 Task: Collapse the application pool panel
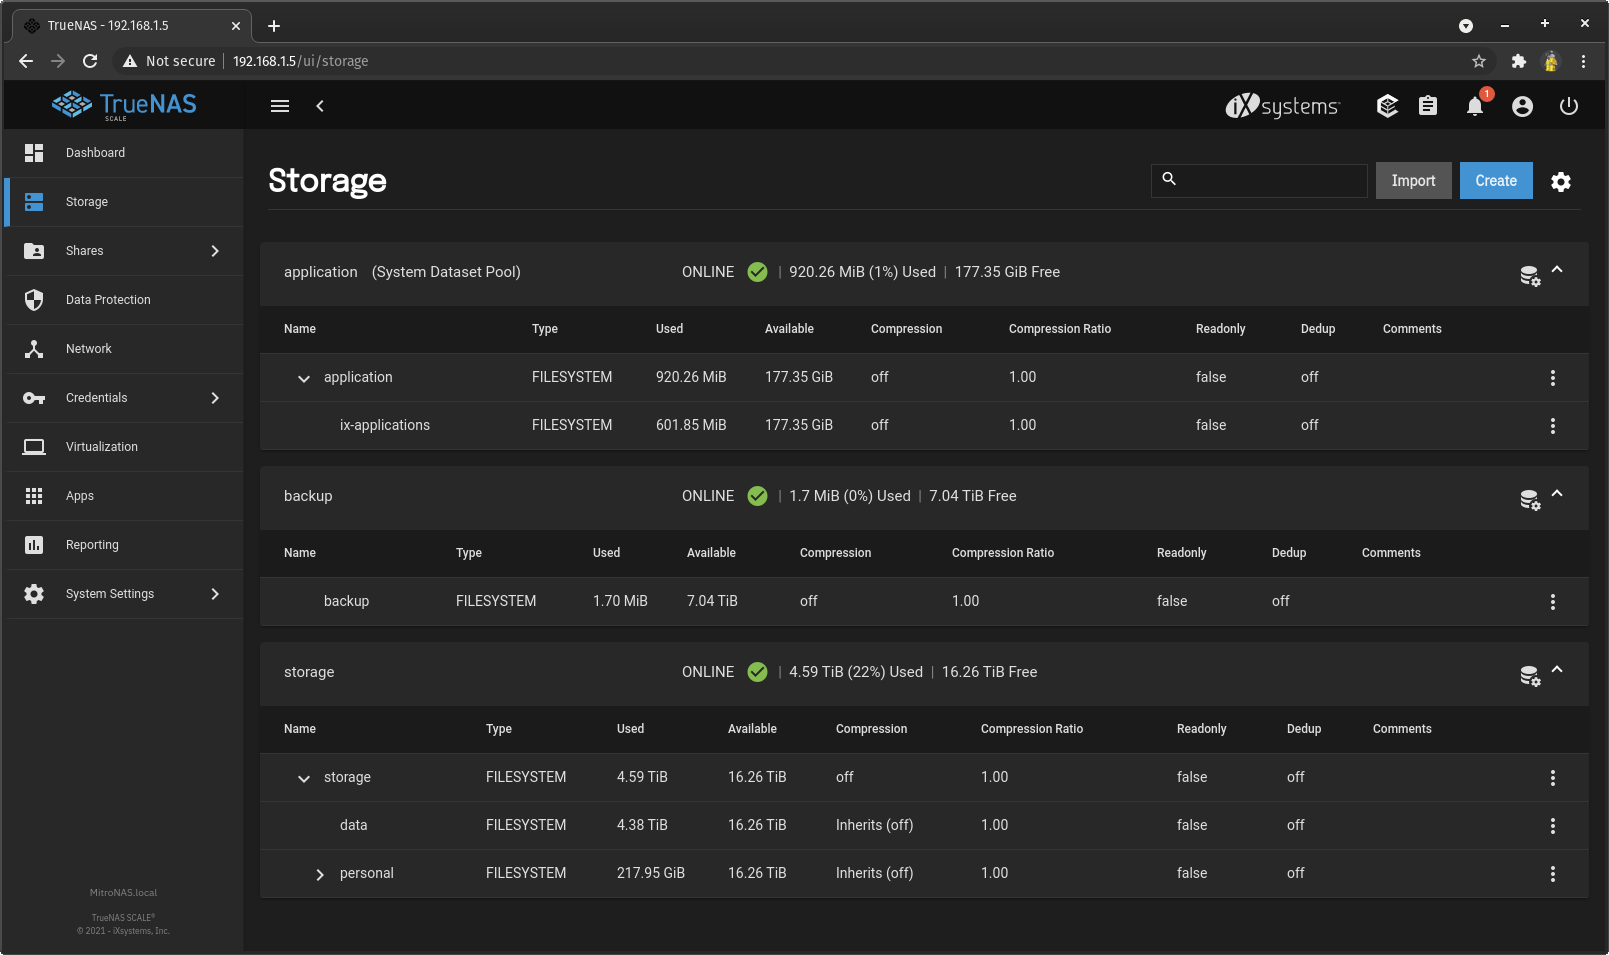(1557, 270)
